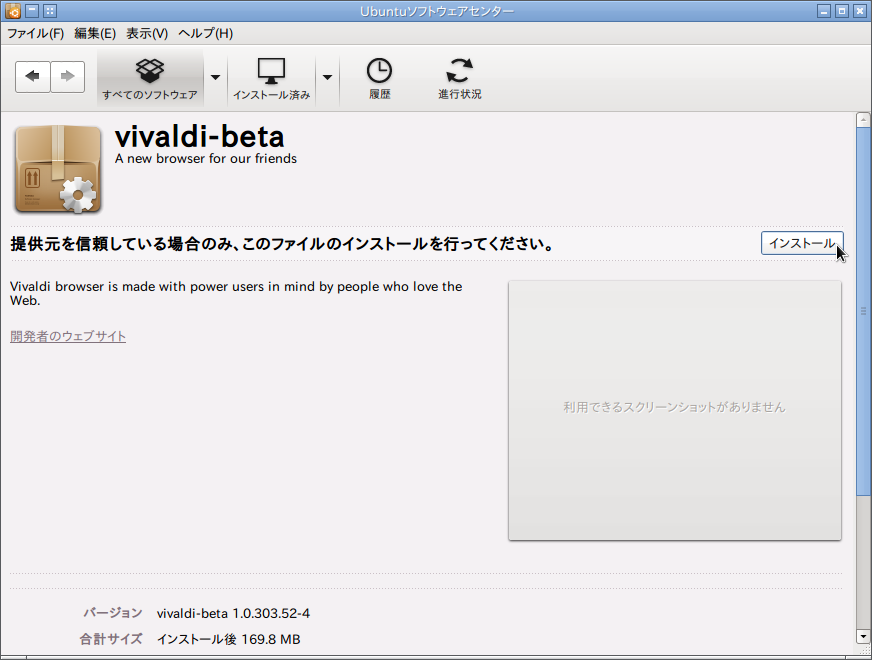Open the ヘルプ(H) menu
The image size is (872, 660).
tap(205, 33)
